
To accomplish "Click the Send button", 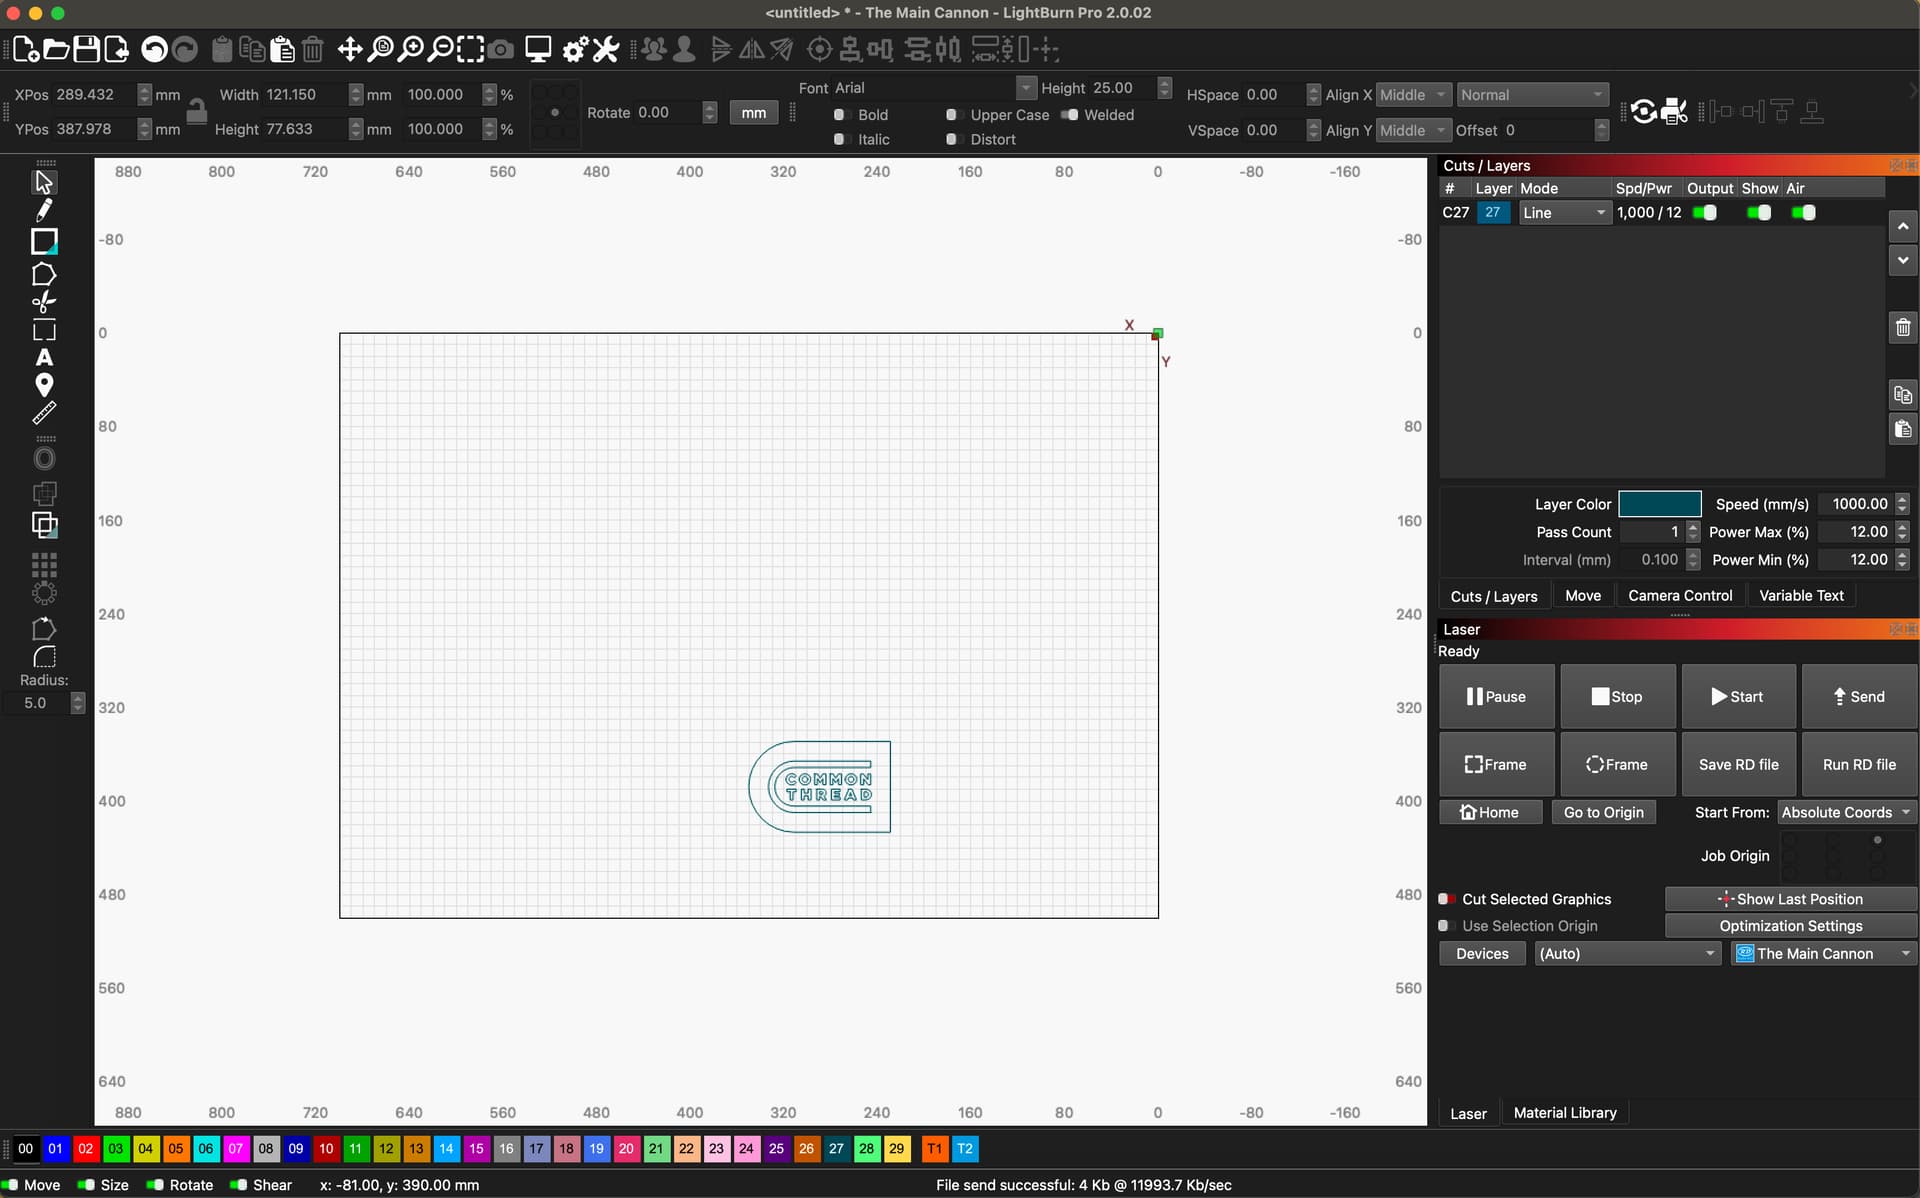I will [x=1859, y=697].
